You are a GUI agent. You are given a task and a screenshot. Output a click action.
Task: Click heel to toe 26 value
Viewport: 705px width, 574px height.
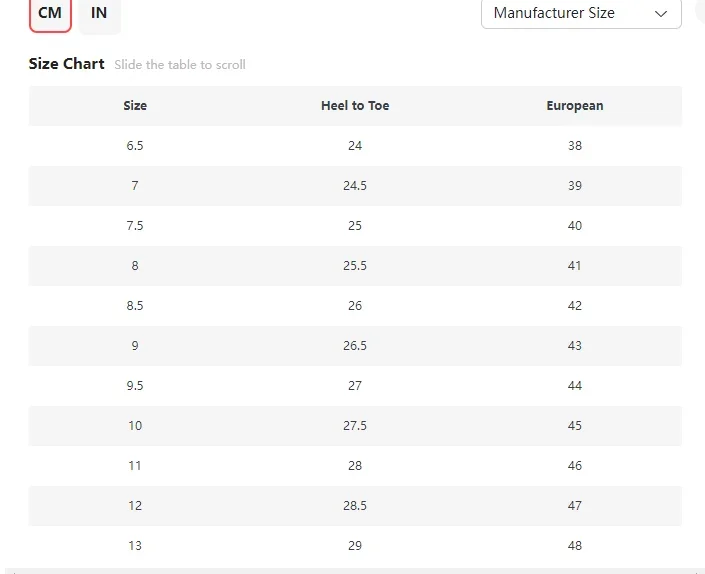pyautogui.click(x=355, y=305)
